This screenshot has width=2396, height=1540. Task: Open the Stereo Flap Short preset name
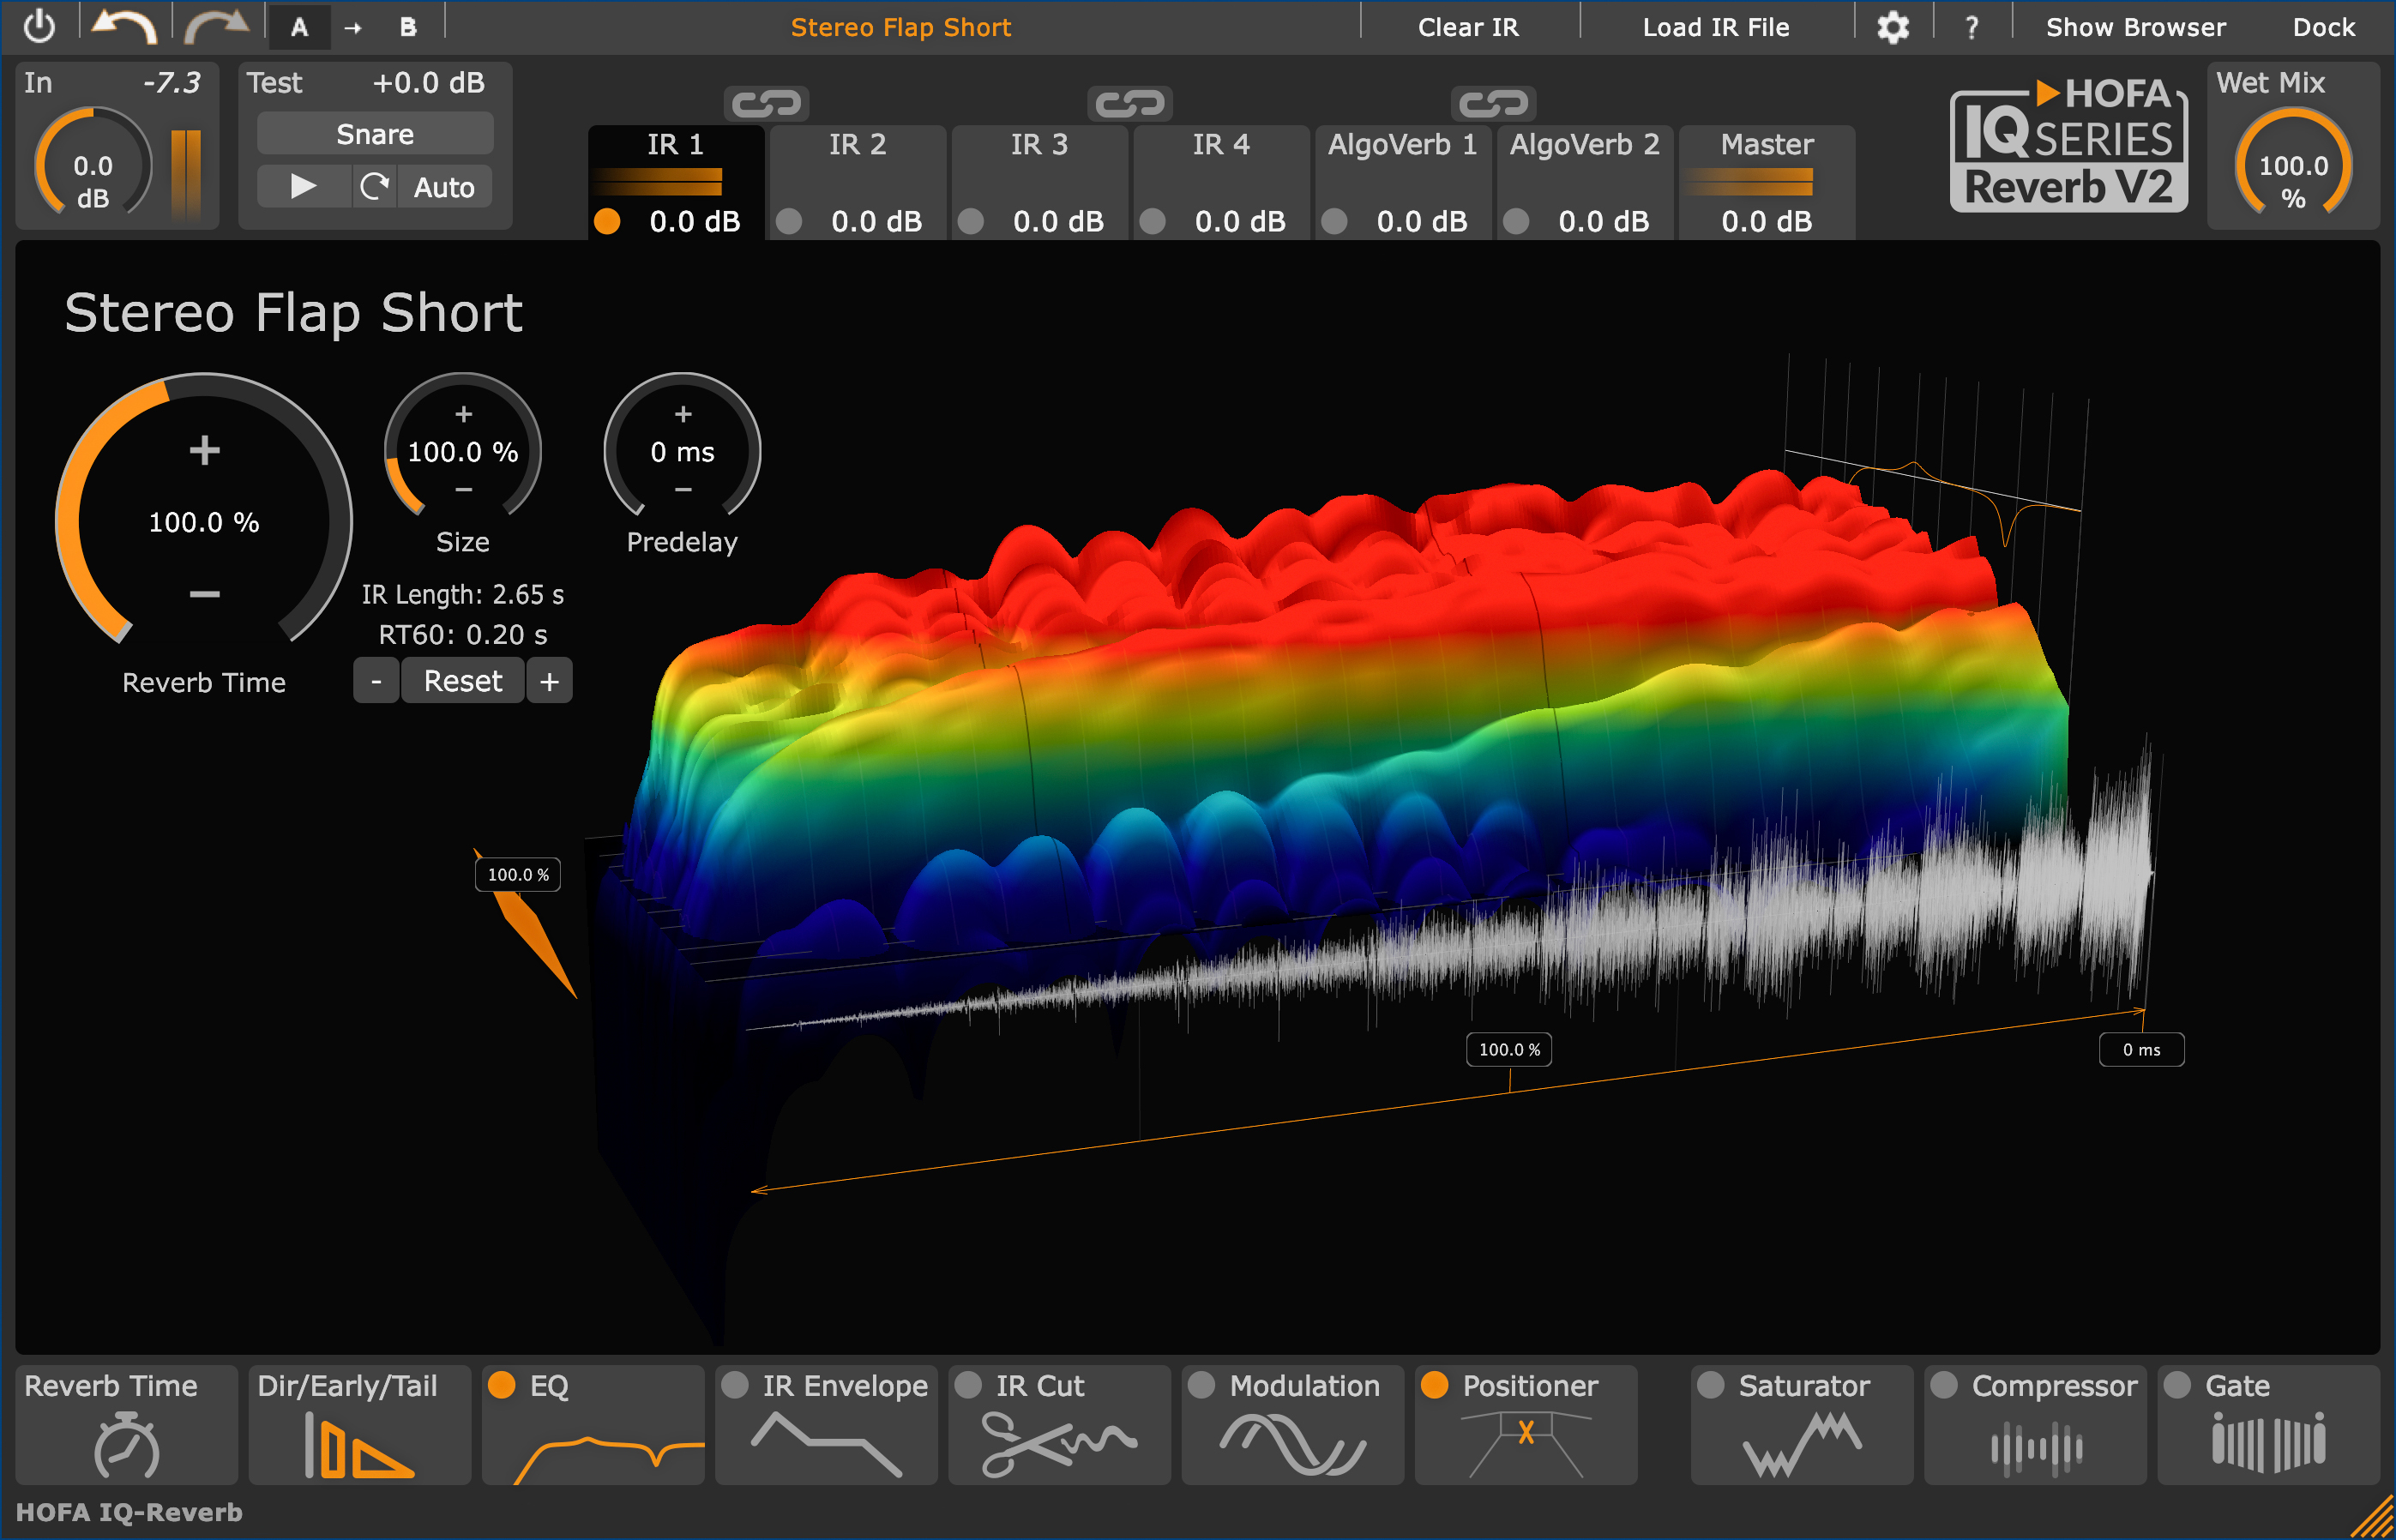tap(901, 27)
